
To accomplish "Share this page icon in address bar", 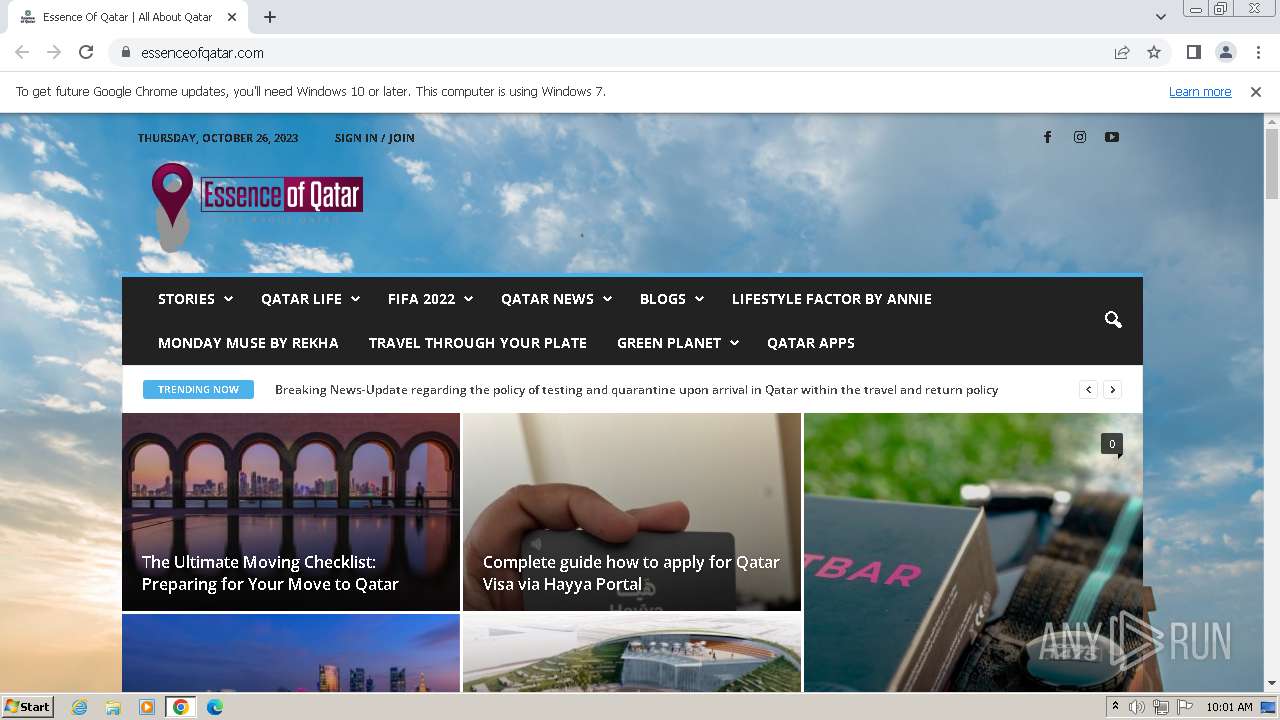I will 1122,52.
